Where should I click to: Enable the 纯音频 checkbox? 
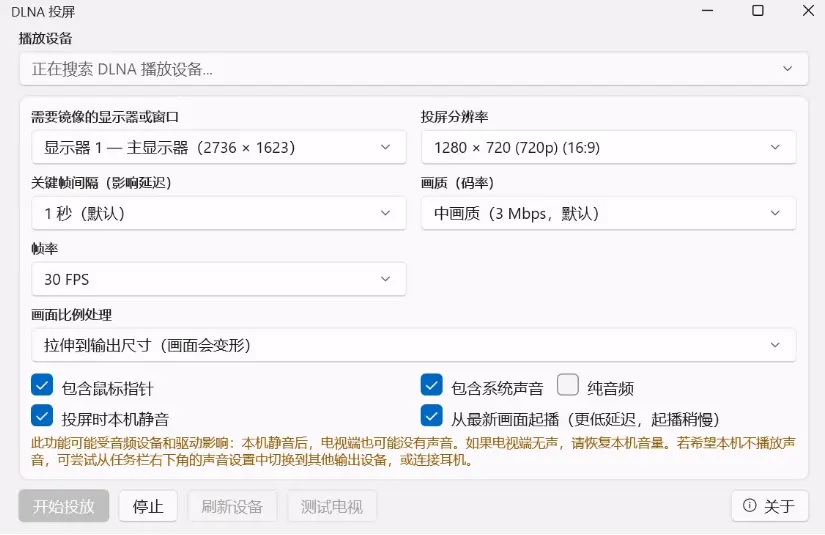pos(568,385)
